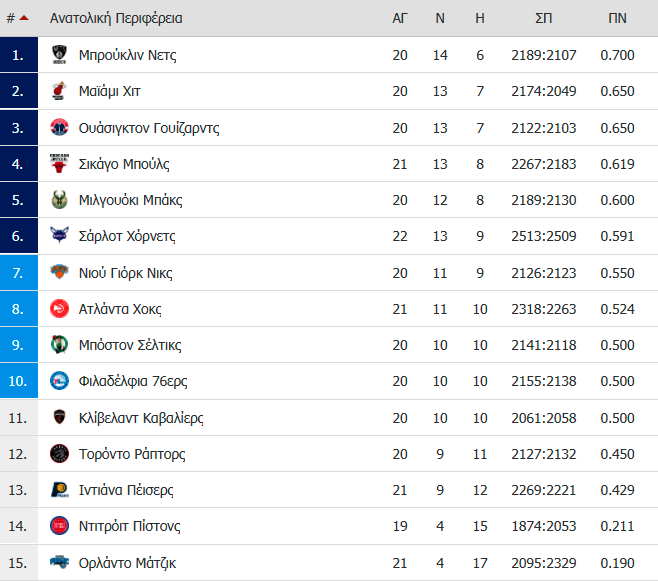Image resolution: width=658 pixels, height=581 pixels.
Task: Sort standings by Ν wins header
Action: [x=440, y=18]
